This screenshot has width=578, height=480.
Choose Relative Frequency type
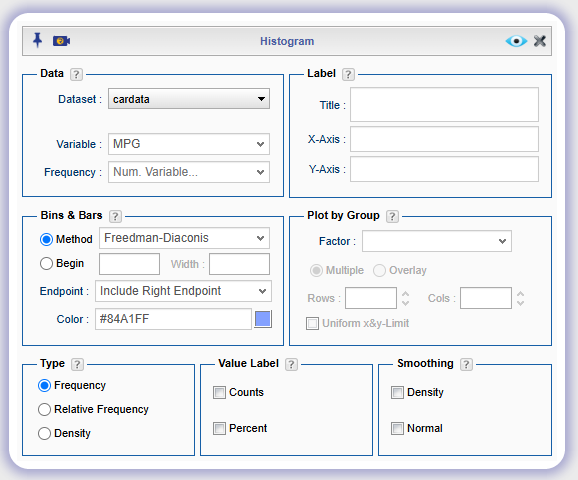(44, 410)
